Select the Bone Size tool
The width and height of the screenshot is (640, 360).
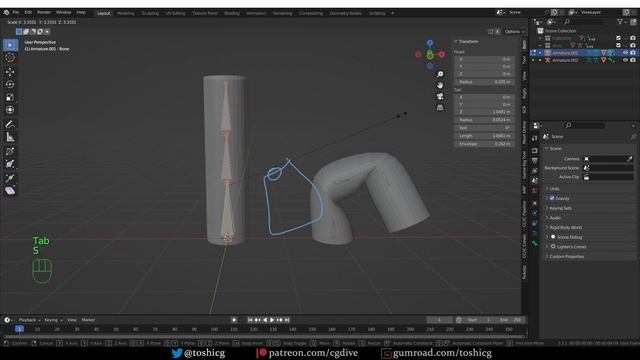pos(10,164)
